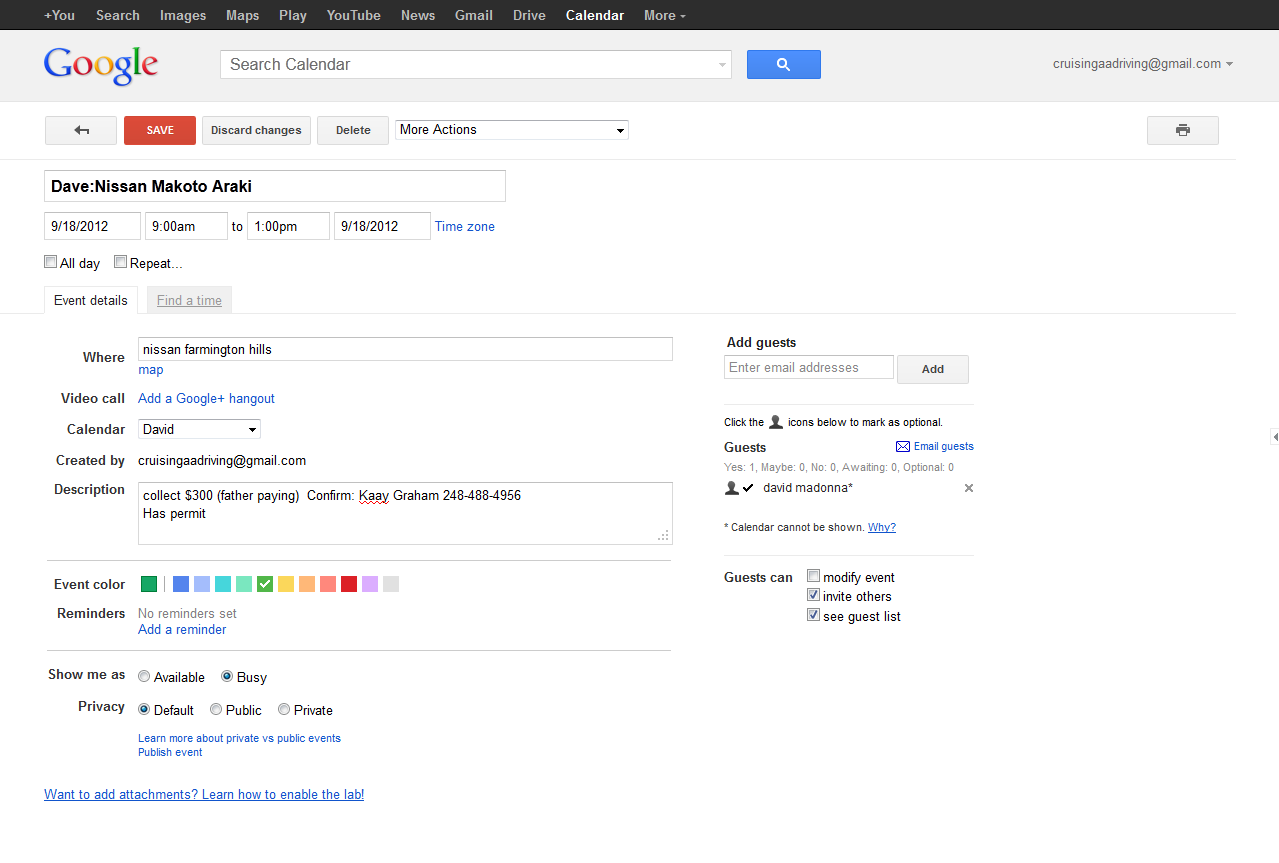
Task: Click the blue search magnifier button
Action: tap(783, 64)
